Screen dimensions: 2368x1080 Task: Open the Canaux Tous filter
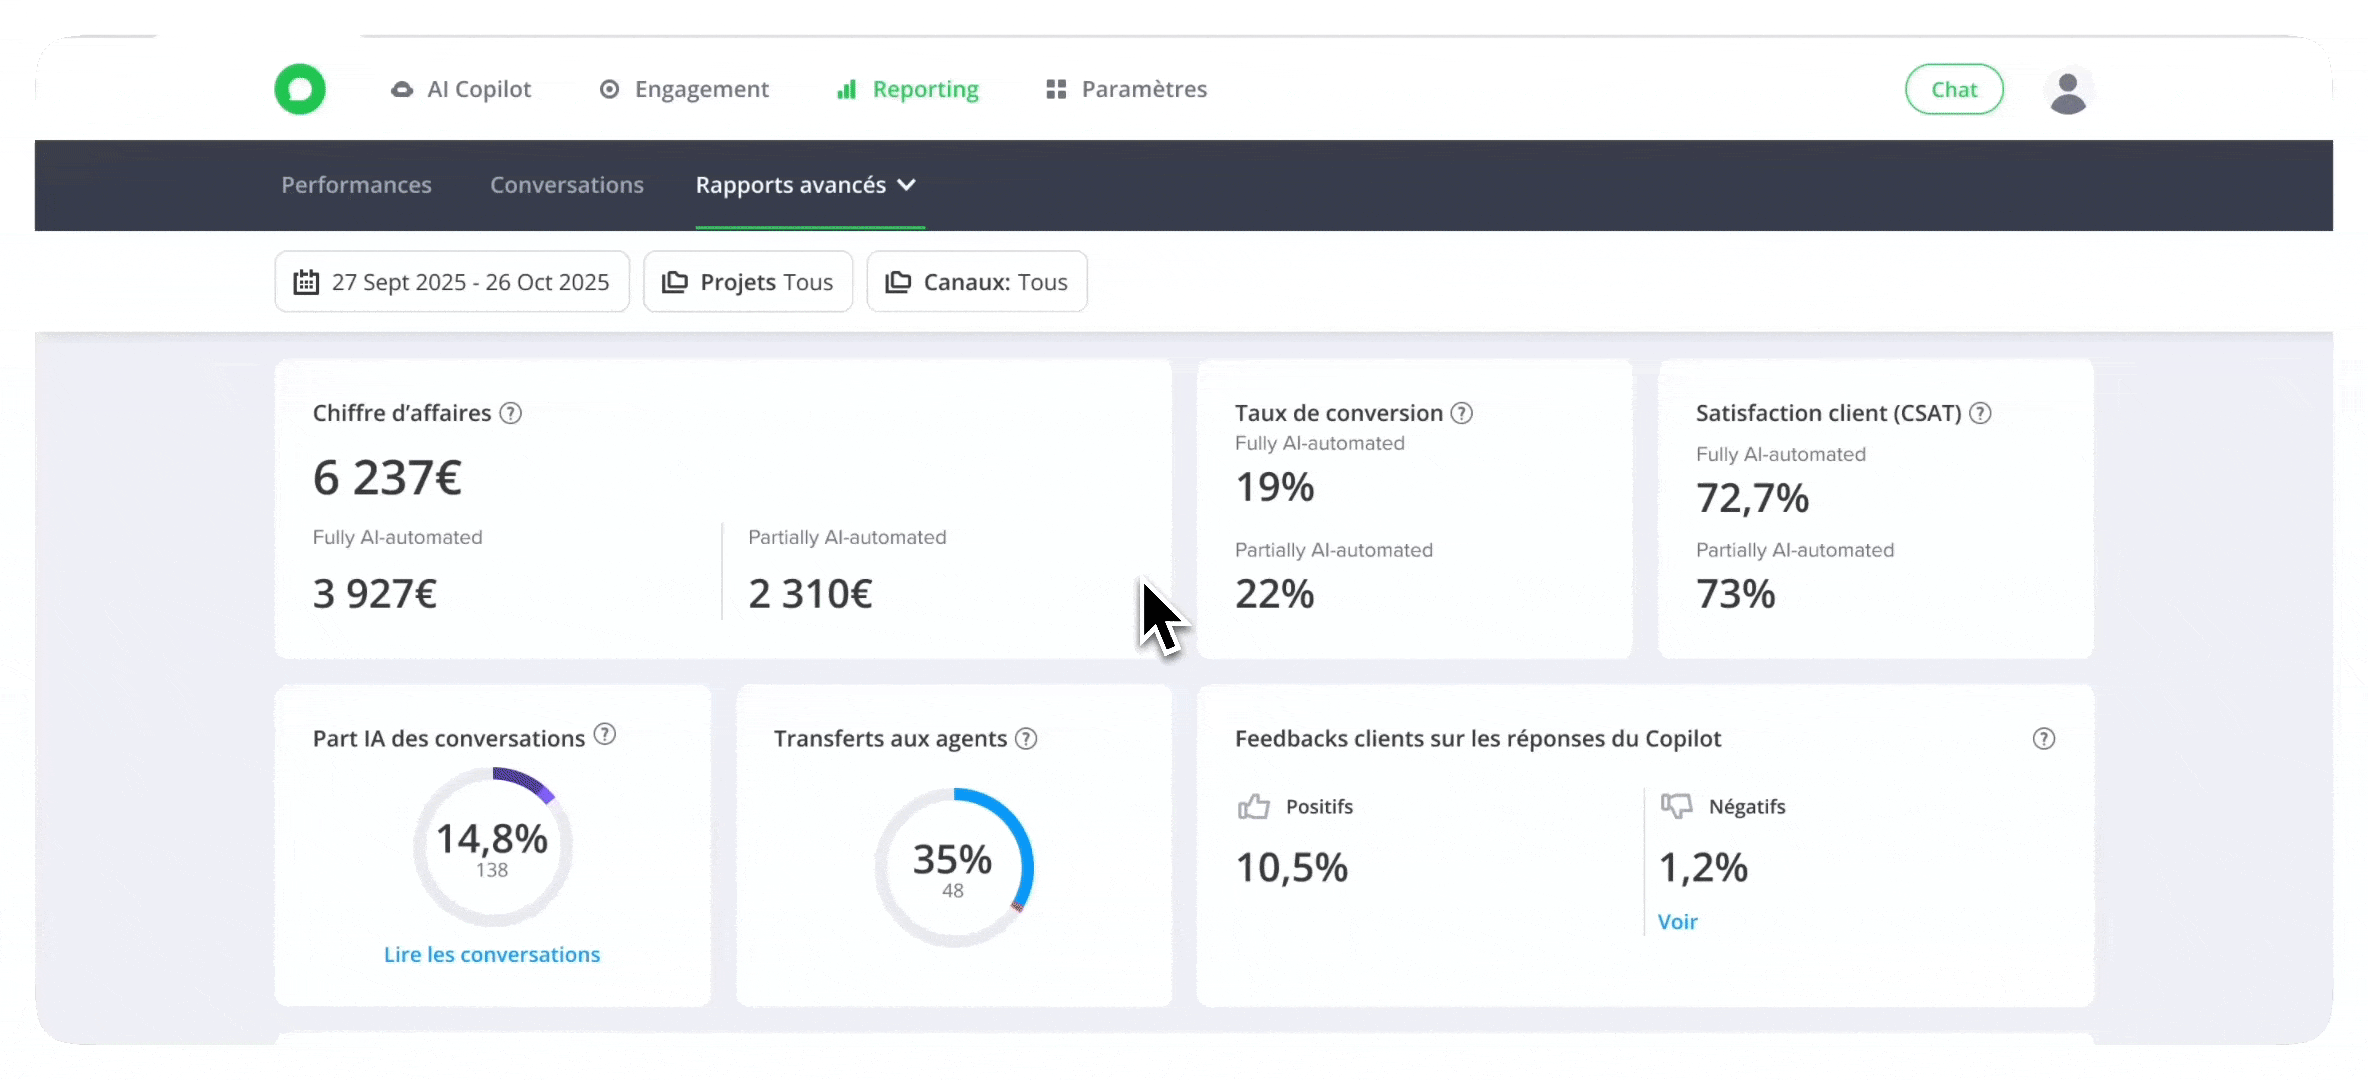pyautogui.click(x=976, y=281)
